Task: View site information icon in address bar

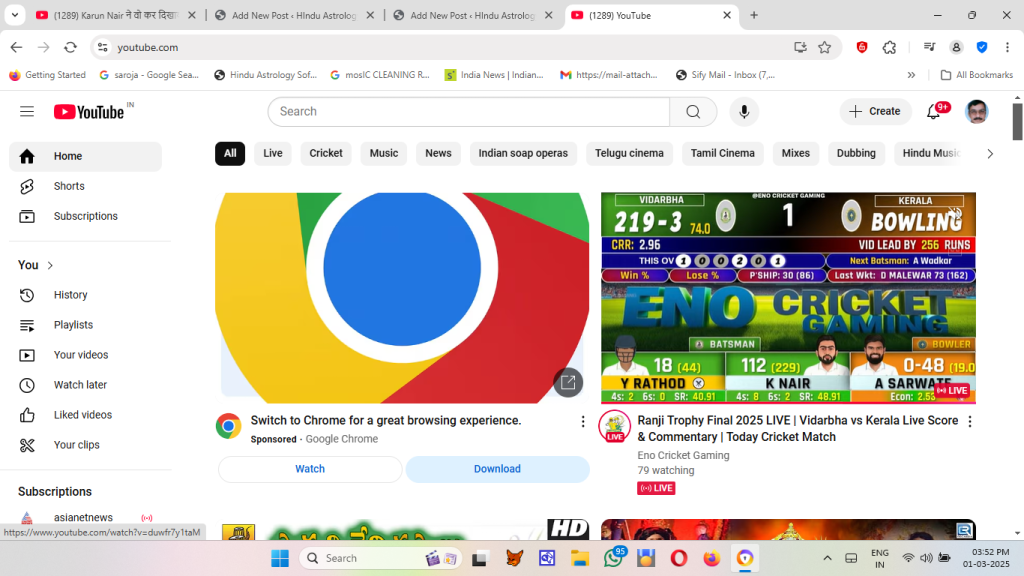Action: [x=103, y=47]
